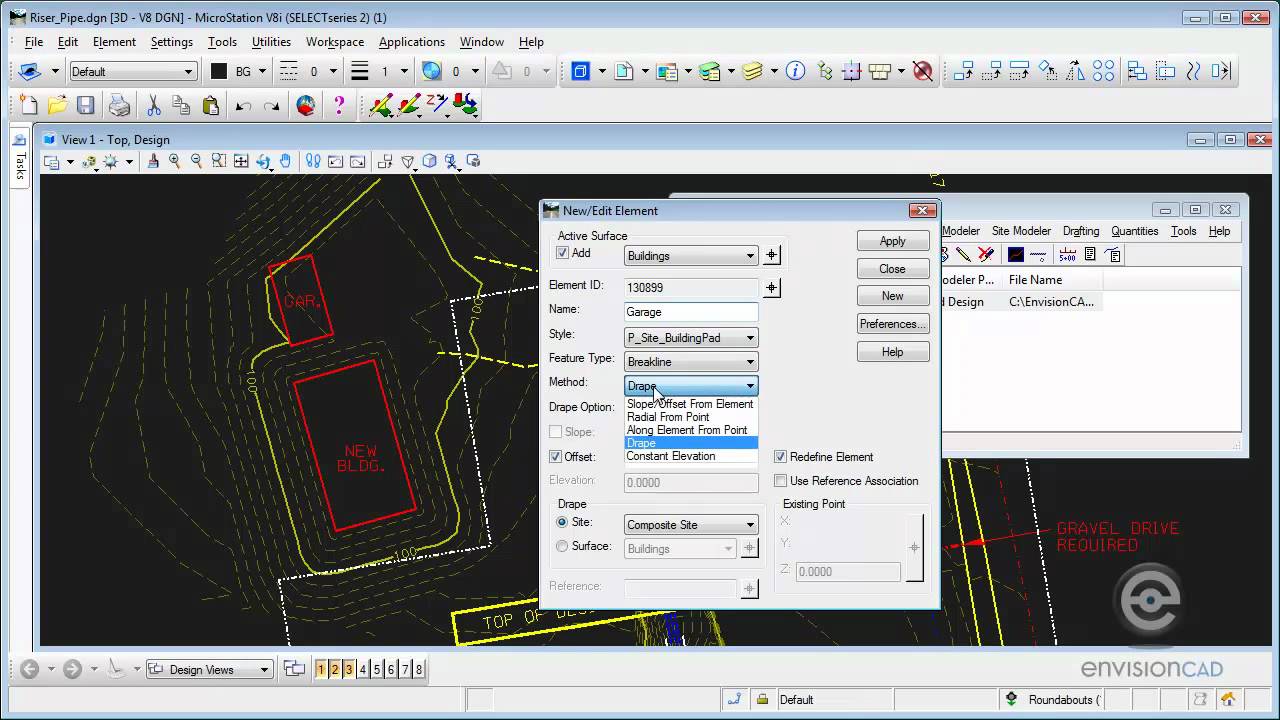Viewport: 1280px width, 720px height.
Task: Open a file using the folder icon
Action: [57, 105]
